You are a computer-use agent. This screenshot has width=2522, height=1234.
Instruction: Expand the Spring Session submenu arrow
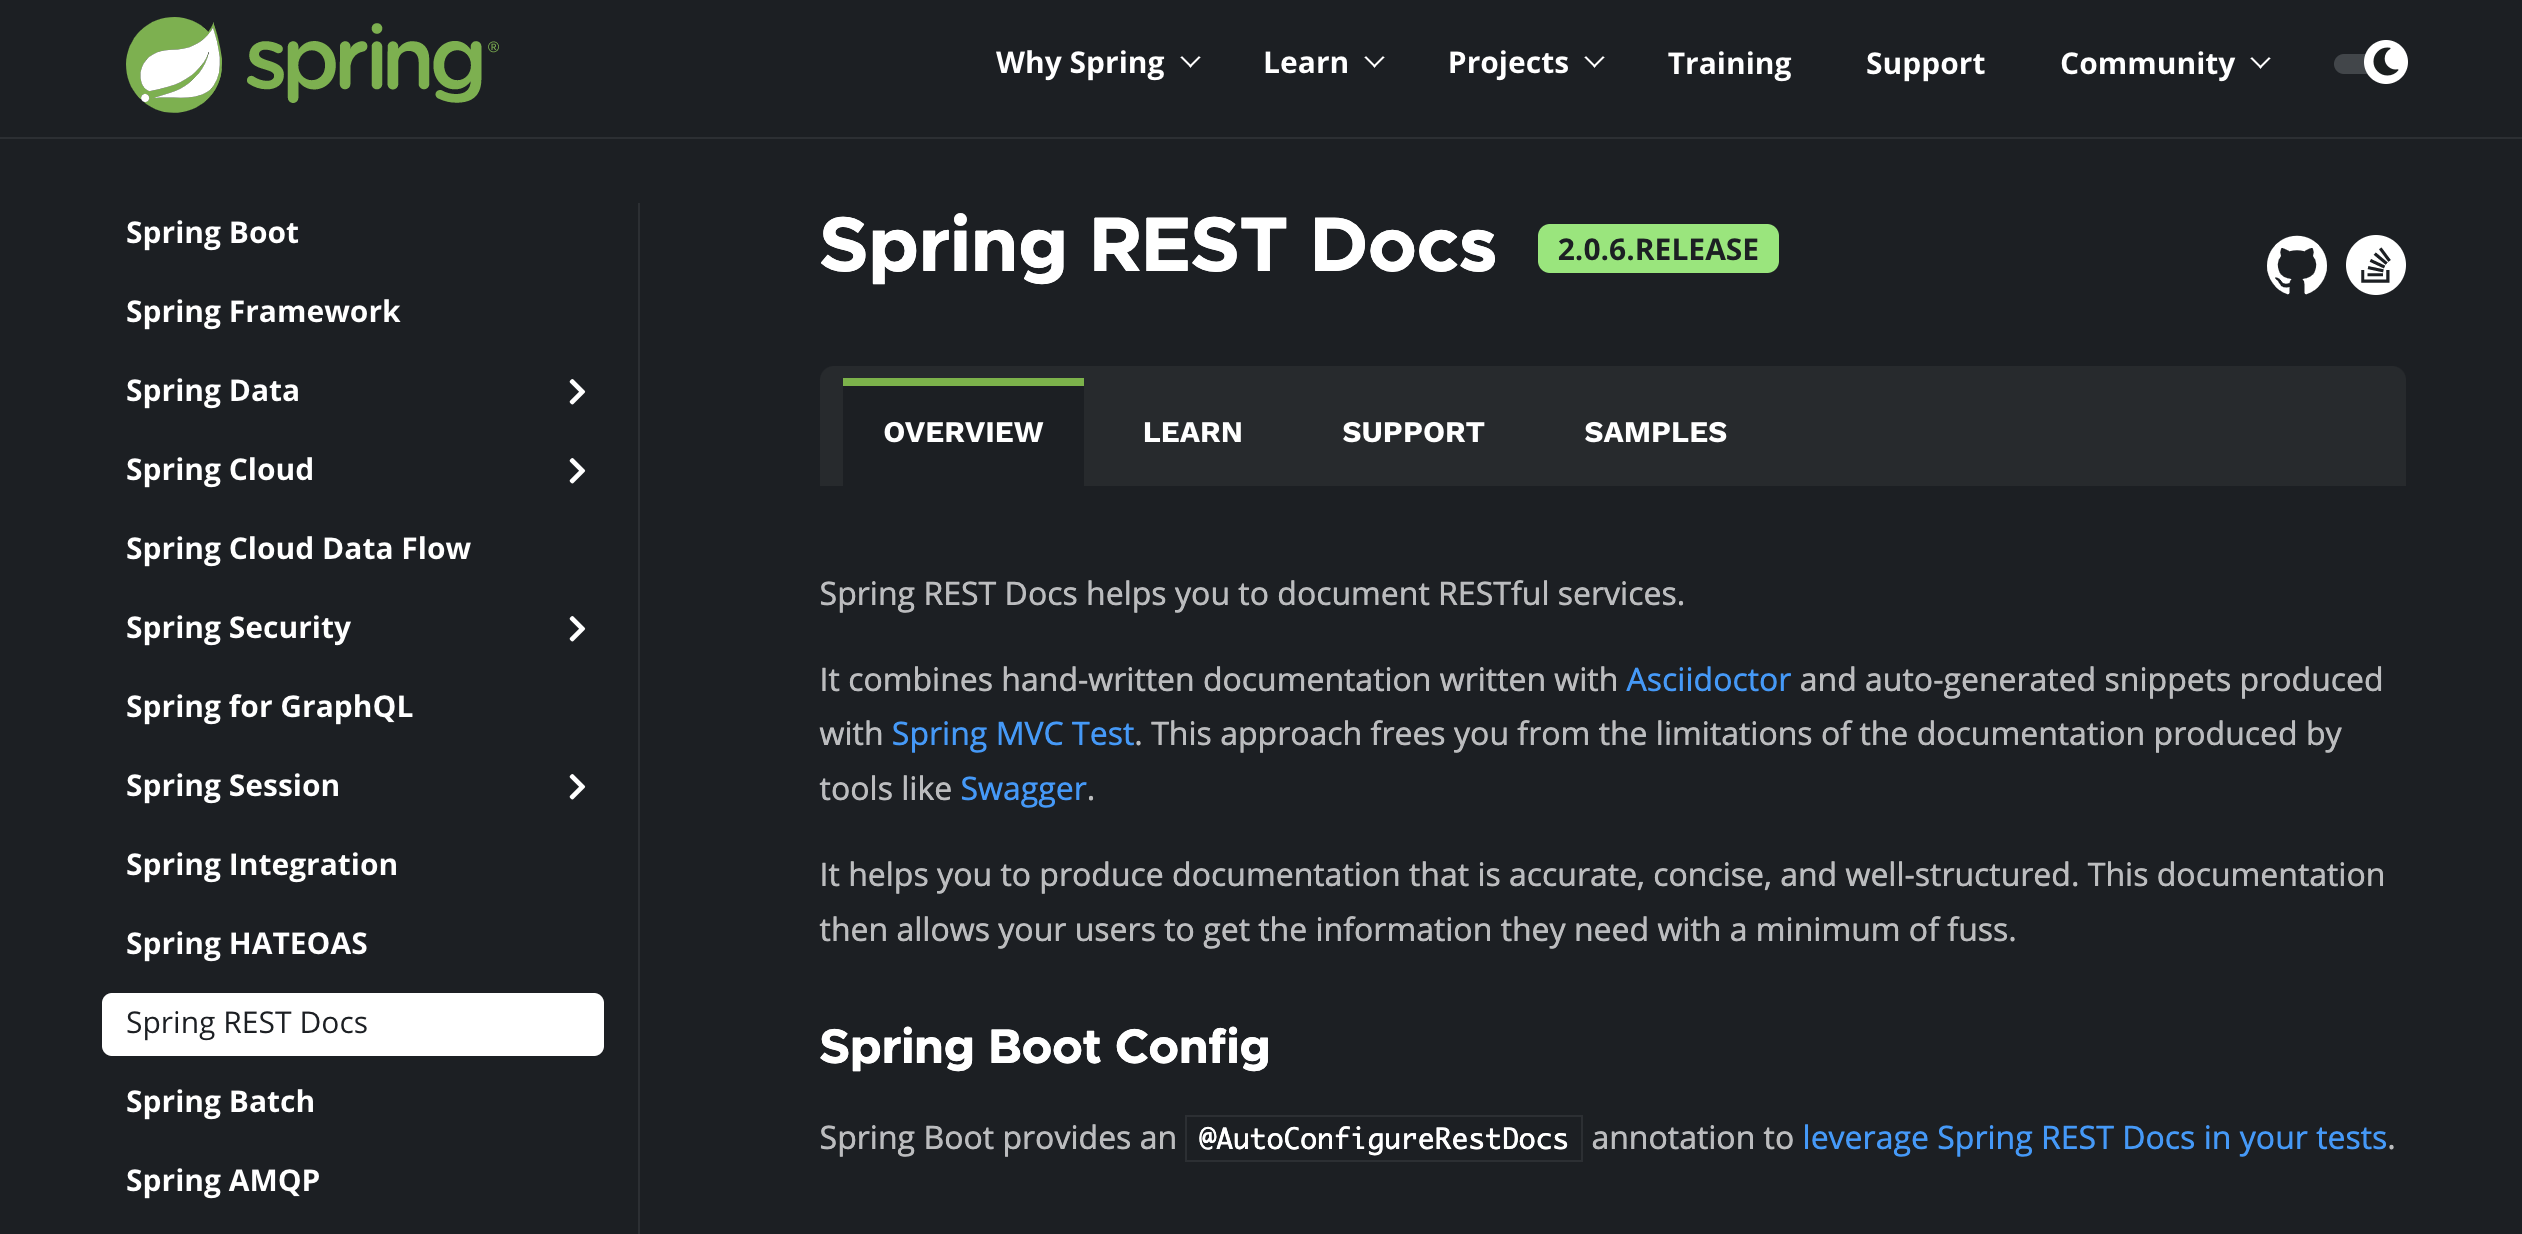[x=576, y=786]
